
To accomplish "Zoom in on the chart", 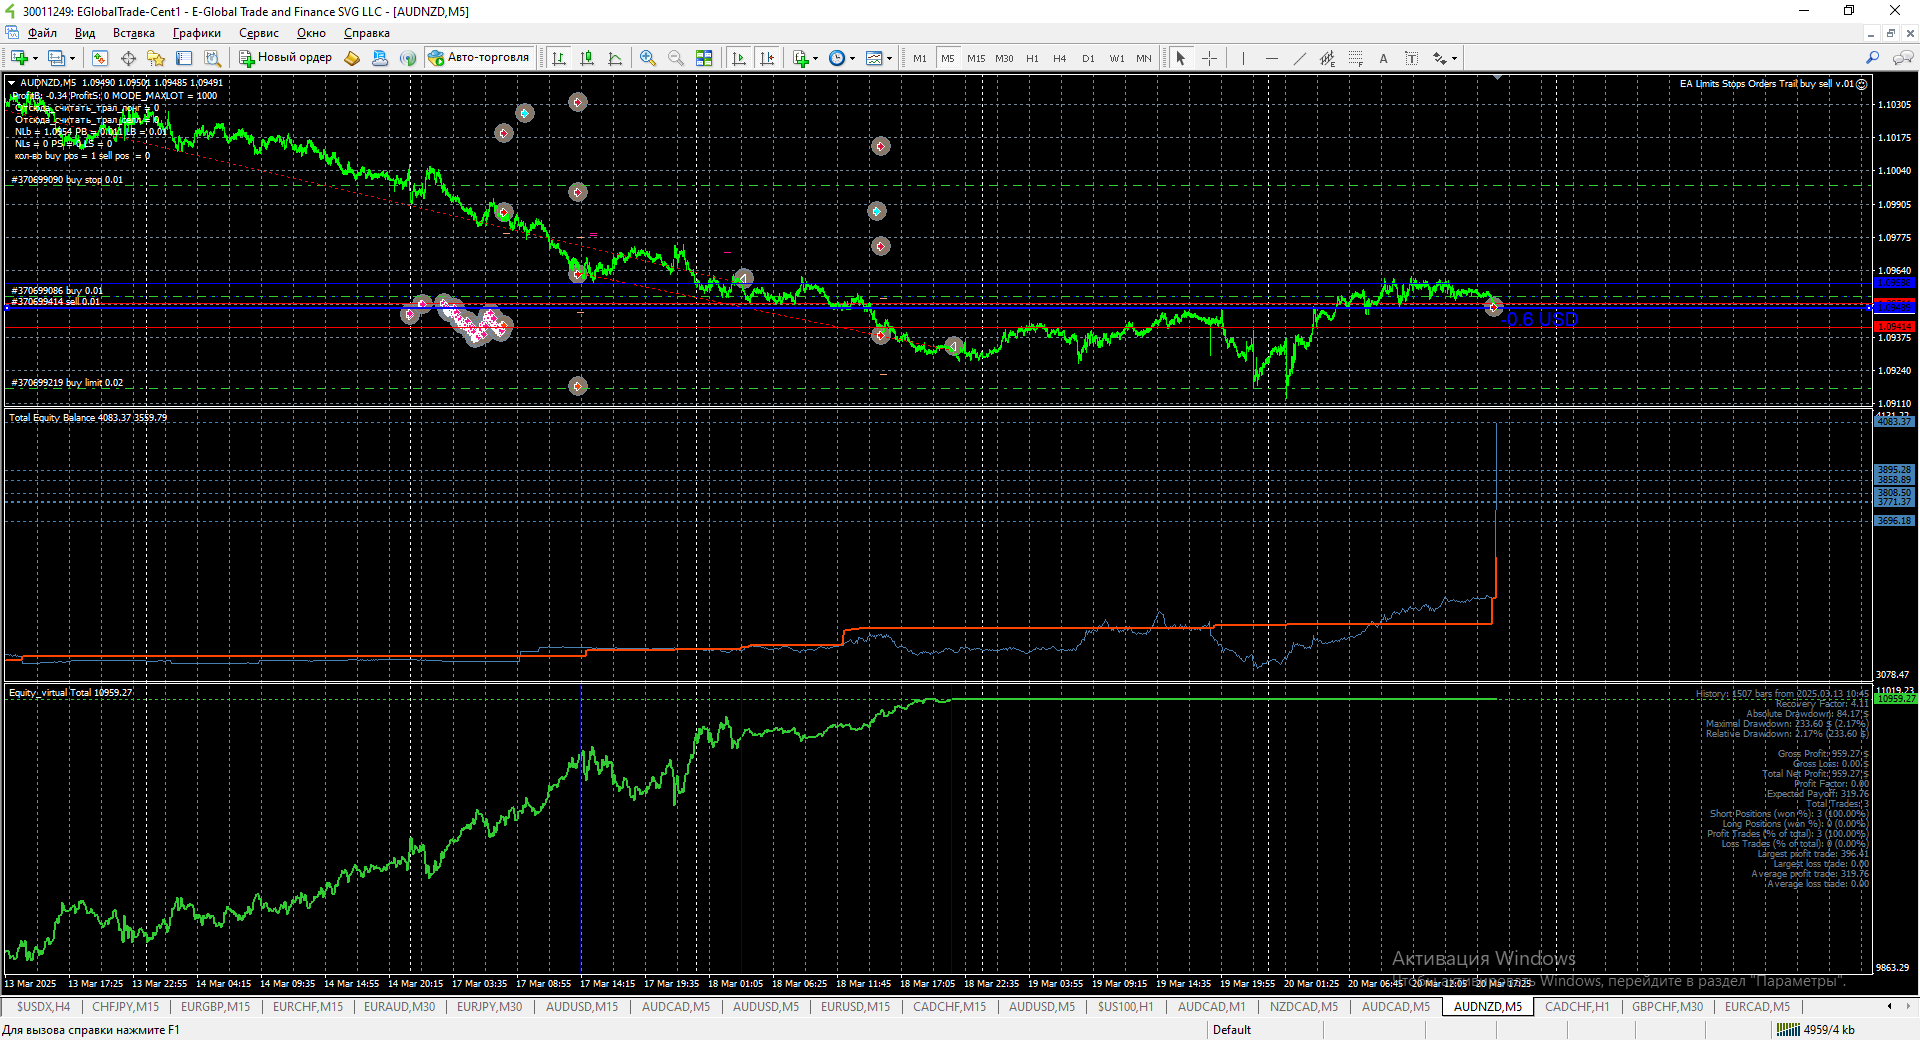I will pyautogui.click(x=648, y=58).
